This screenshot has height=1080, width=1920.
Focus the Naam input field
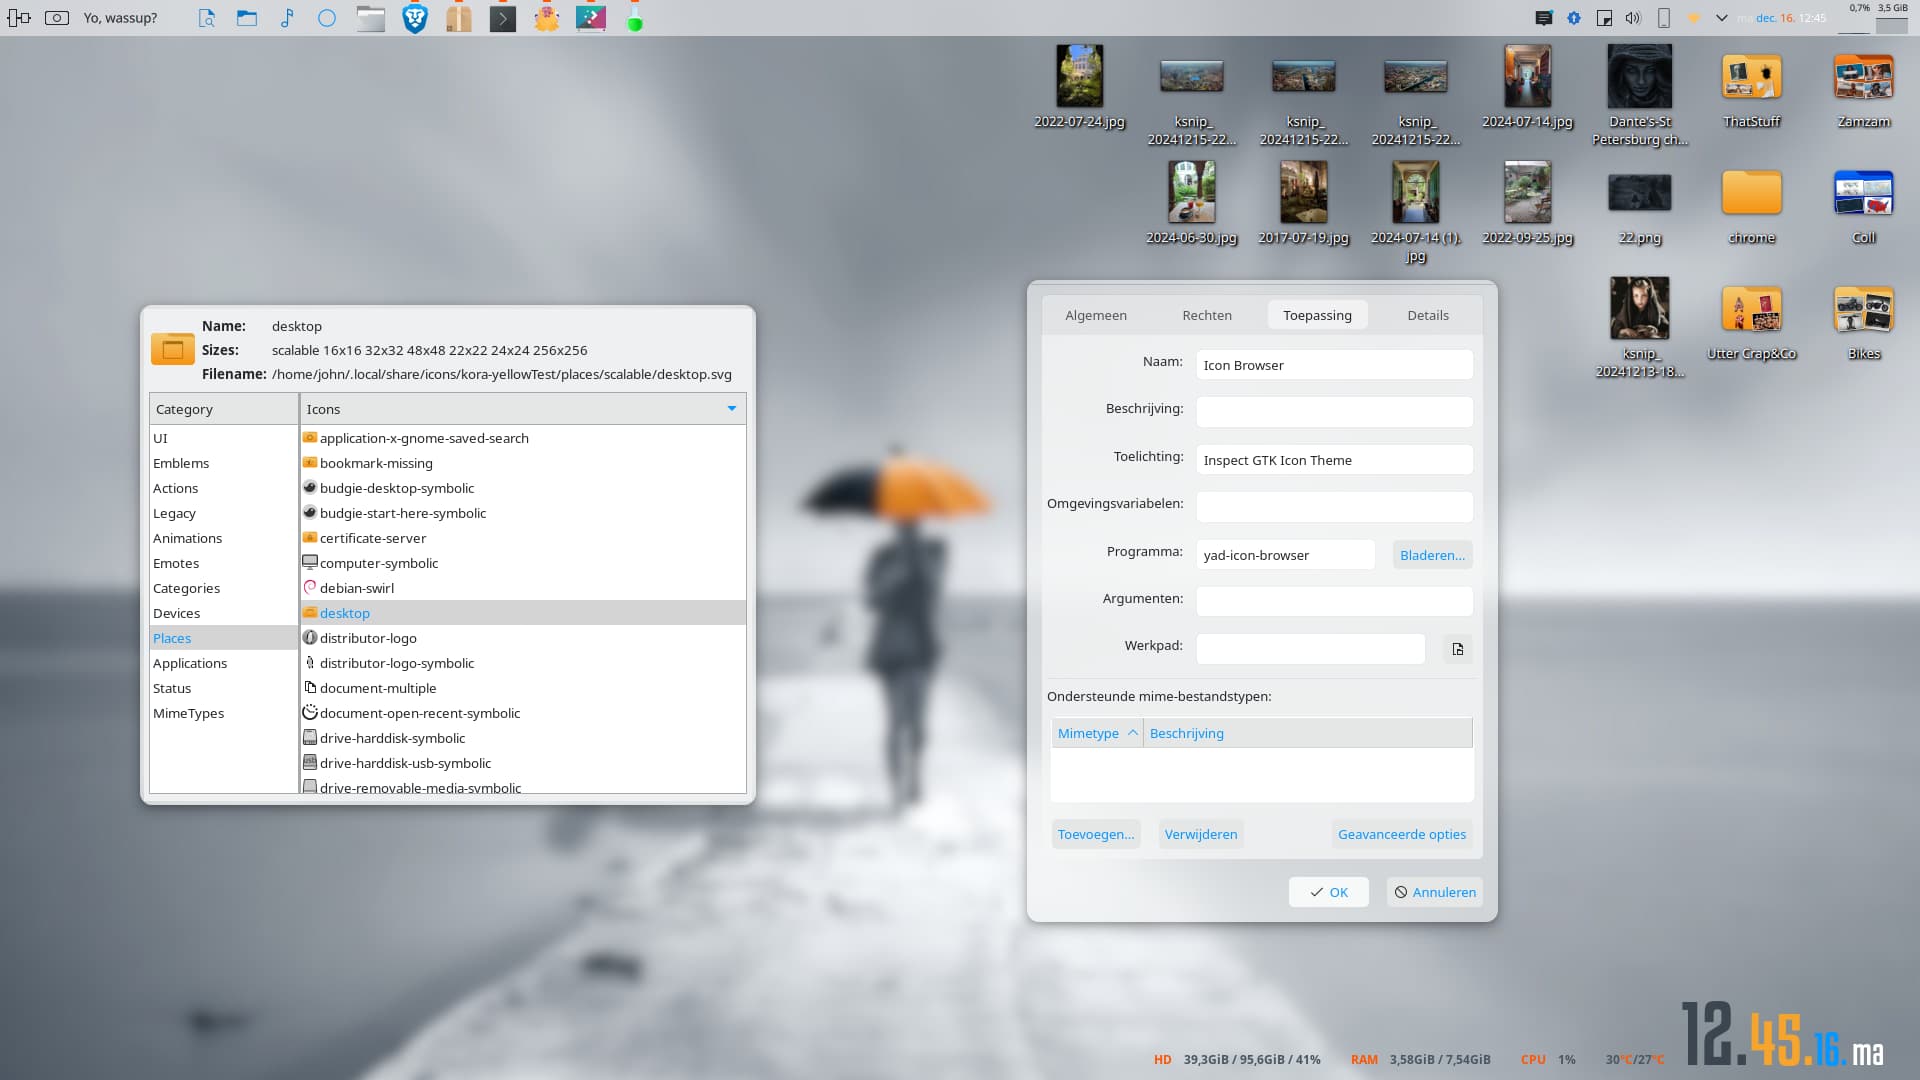[x=1334, y=365]
